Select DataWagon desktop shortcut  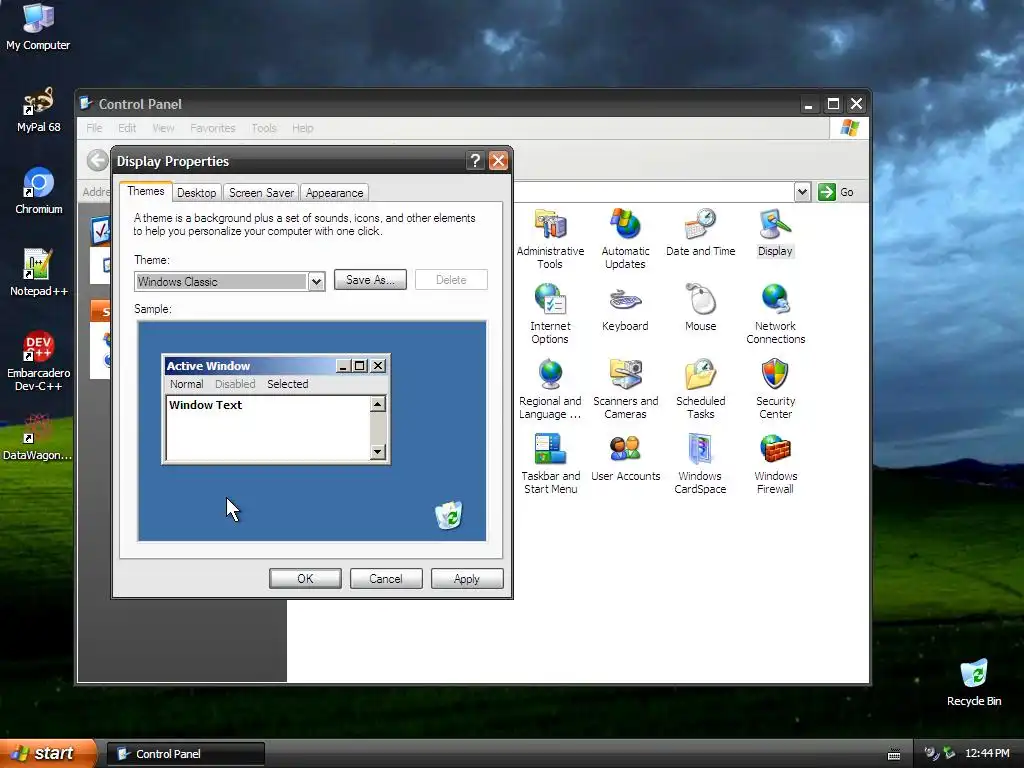[38, 438]
